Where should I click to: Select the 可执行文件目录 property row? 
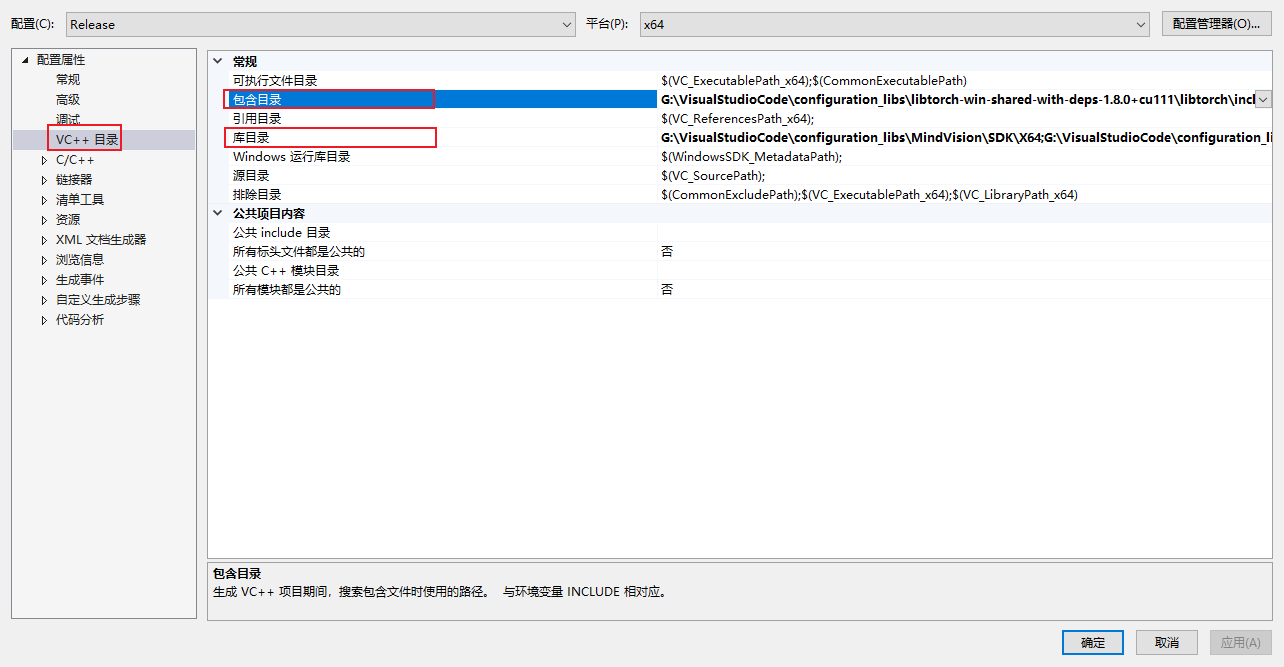[x=740, y=80]
